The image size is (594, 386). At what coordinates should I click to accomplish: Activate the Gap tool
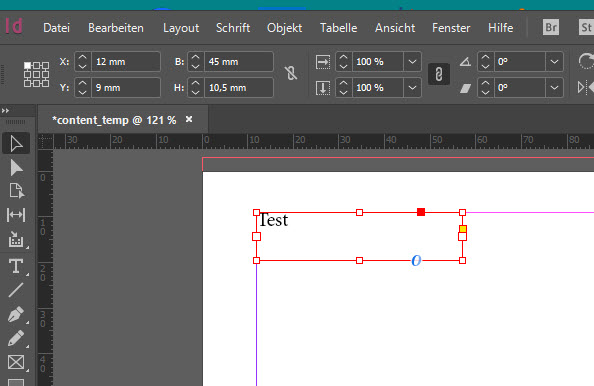point(16,215)
